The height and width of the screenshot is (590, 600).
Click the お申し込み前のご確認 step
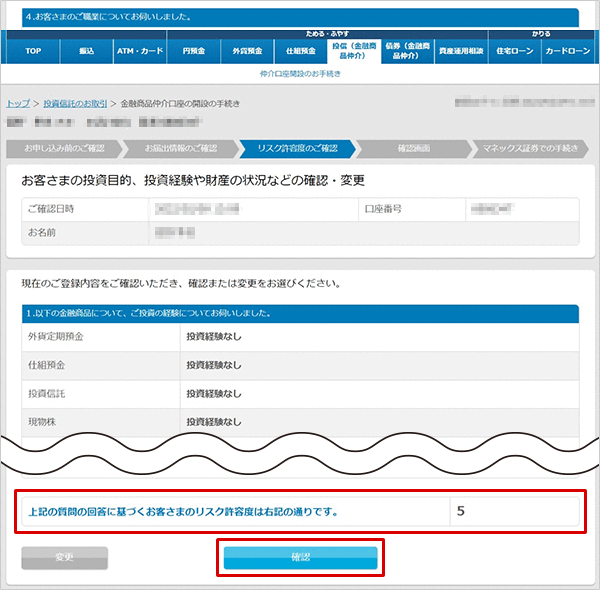62,149
